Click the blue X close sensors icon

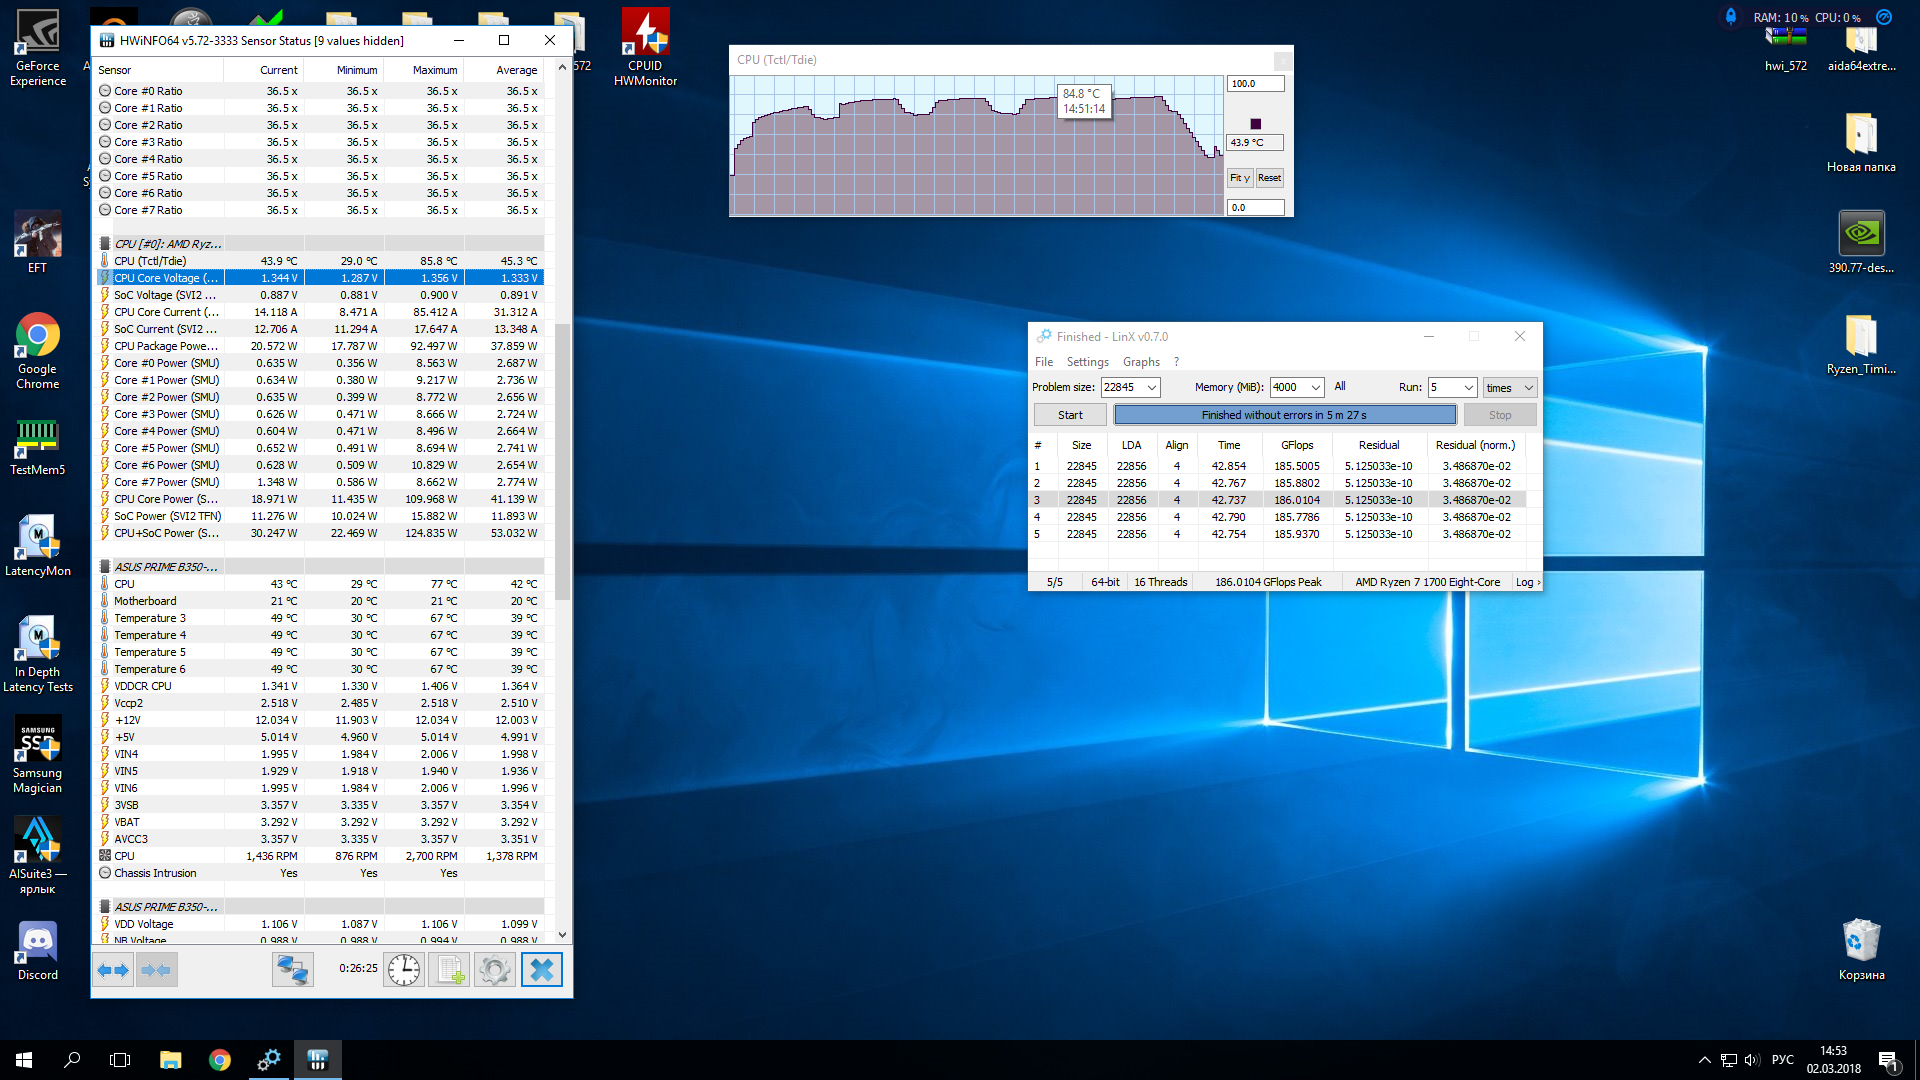point(541,970)
